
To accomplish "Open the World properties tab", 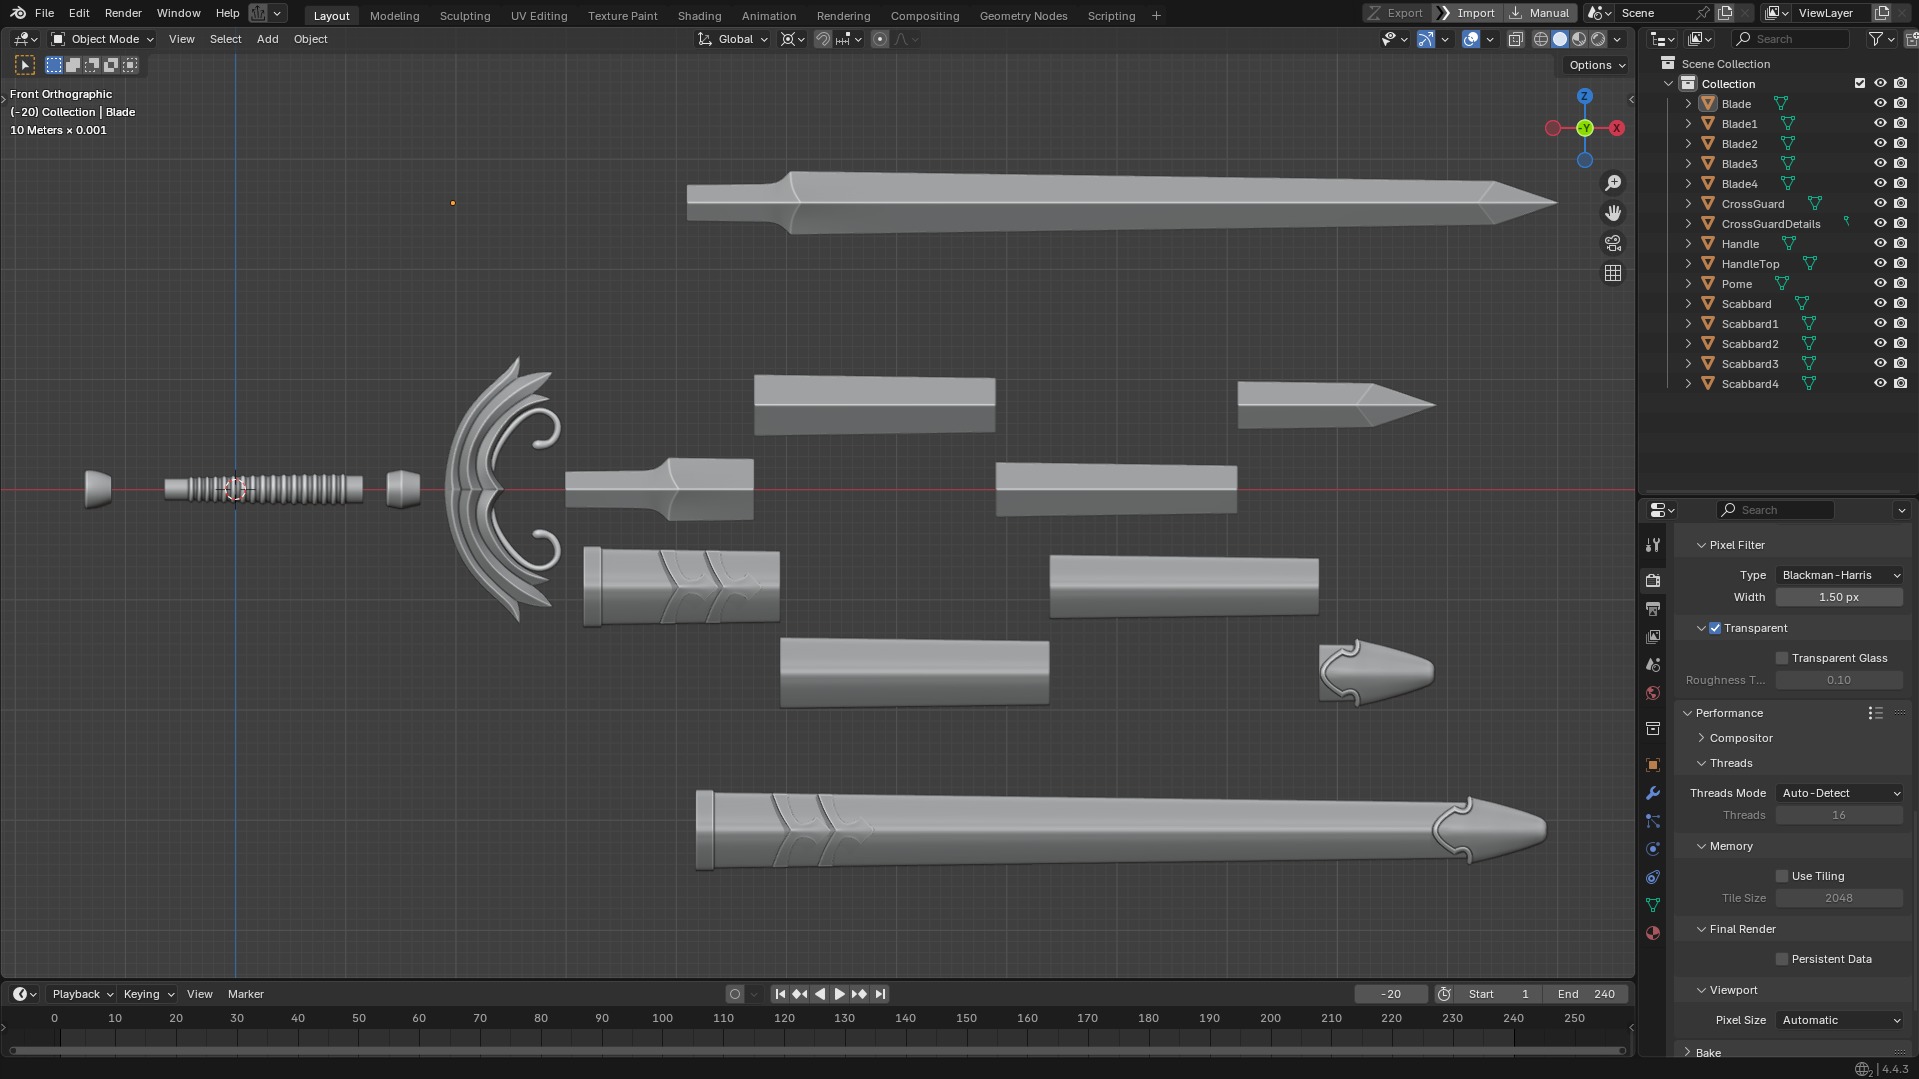I will 1653,693.
